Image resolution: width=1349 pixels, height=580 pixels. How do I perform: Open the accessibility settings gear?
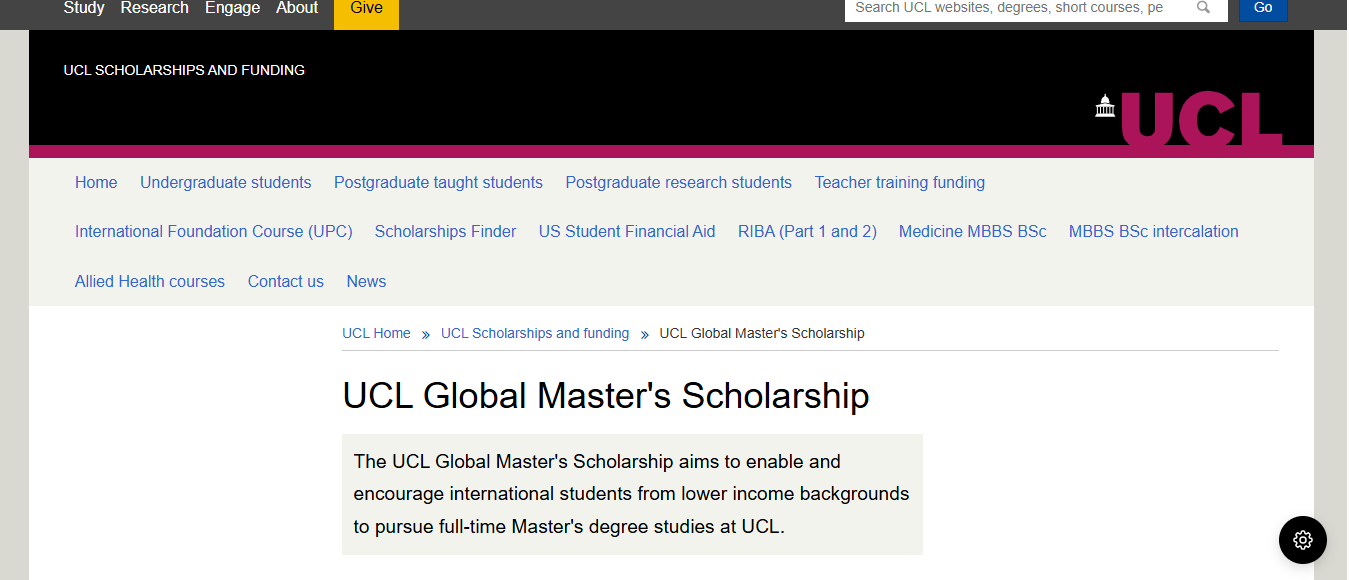tap(1302, 540)
